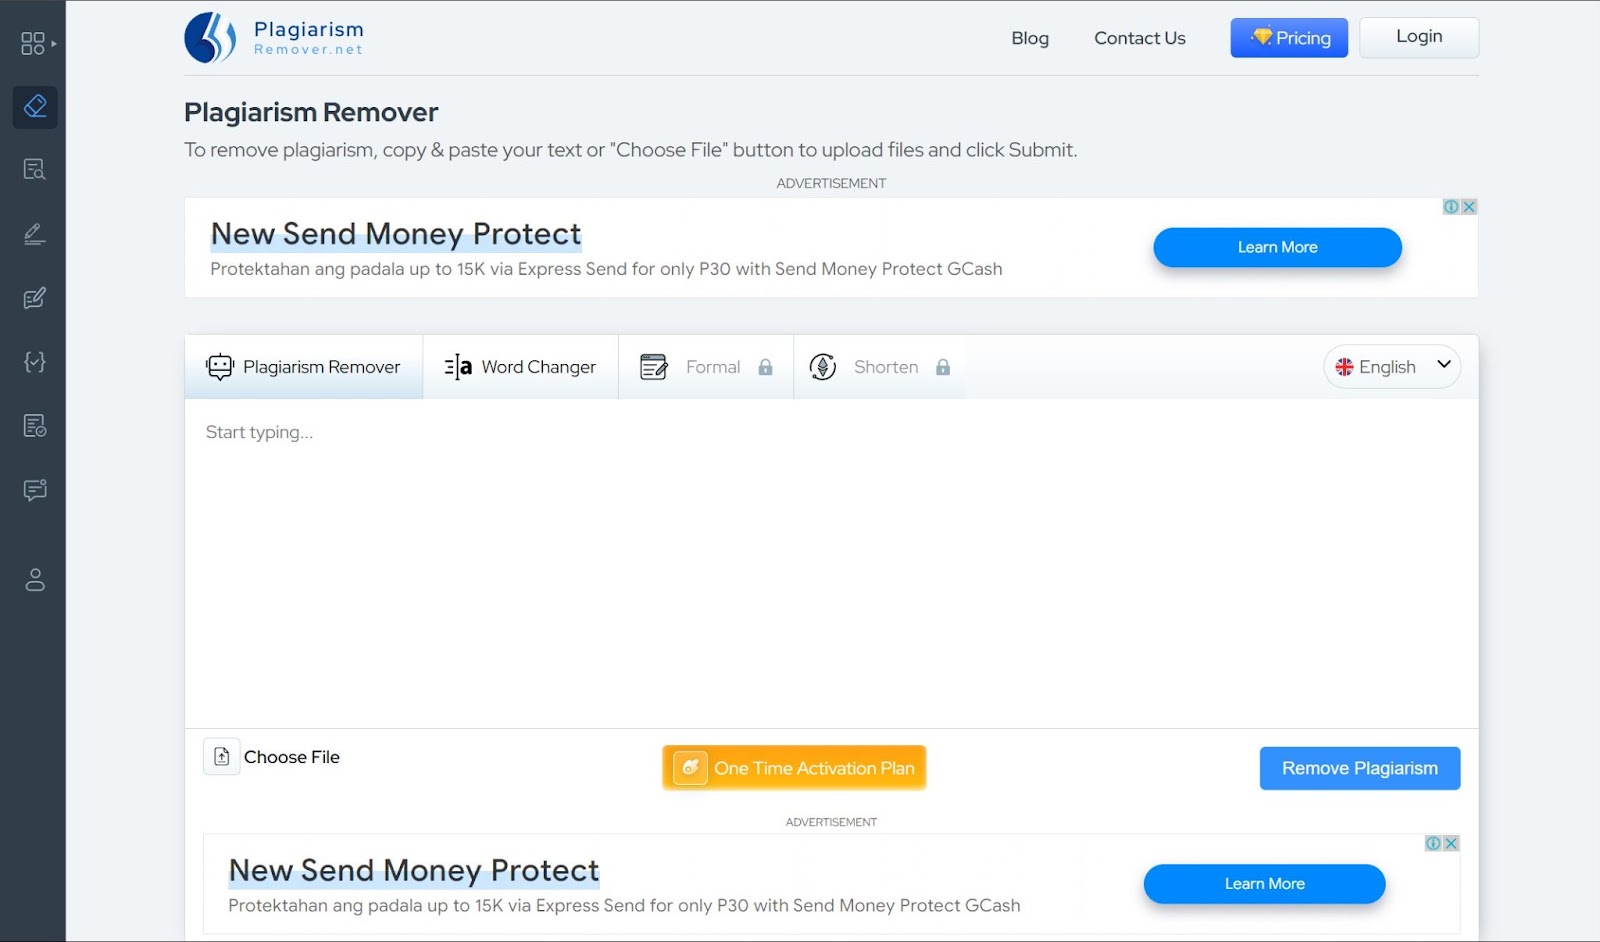Open the Contact Us page
The height and width of the screenshot is (942, 1600).
coord(1140,38)
